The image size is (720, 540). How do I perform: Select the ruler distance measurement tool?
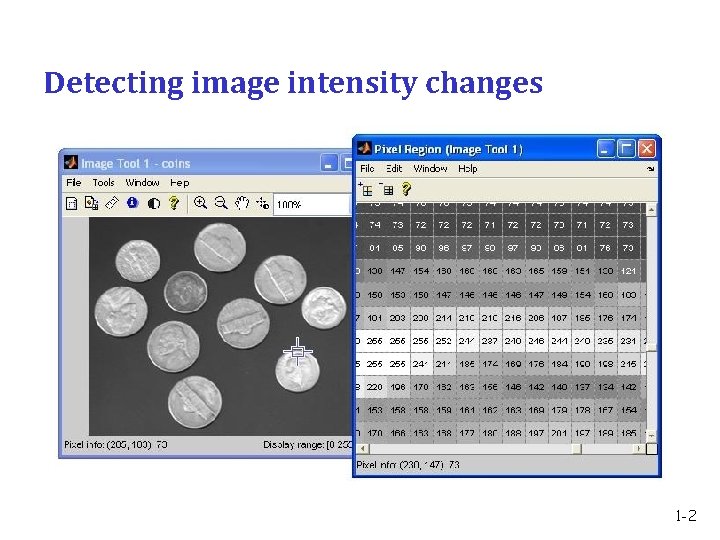click(112, 203)
